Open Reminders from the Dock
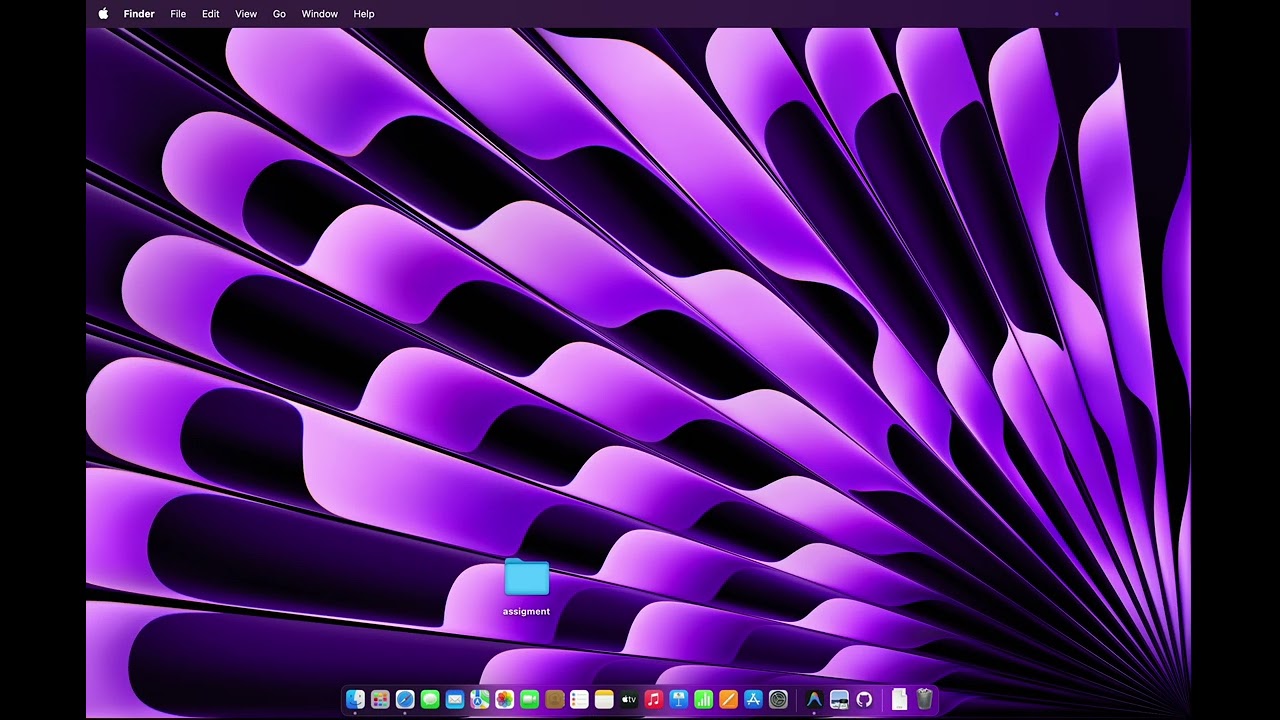1280x720 pixels. pyautogui.click(x=579, y=699)
